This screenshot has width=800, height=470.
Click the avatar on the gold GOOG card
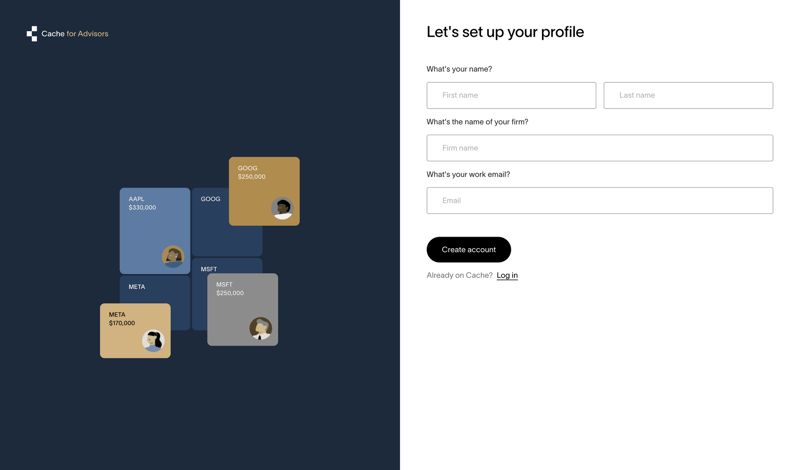point(282,208)
